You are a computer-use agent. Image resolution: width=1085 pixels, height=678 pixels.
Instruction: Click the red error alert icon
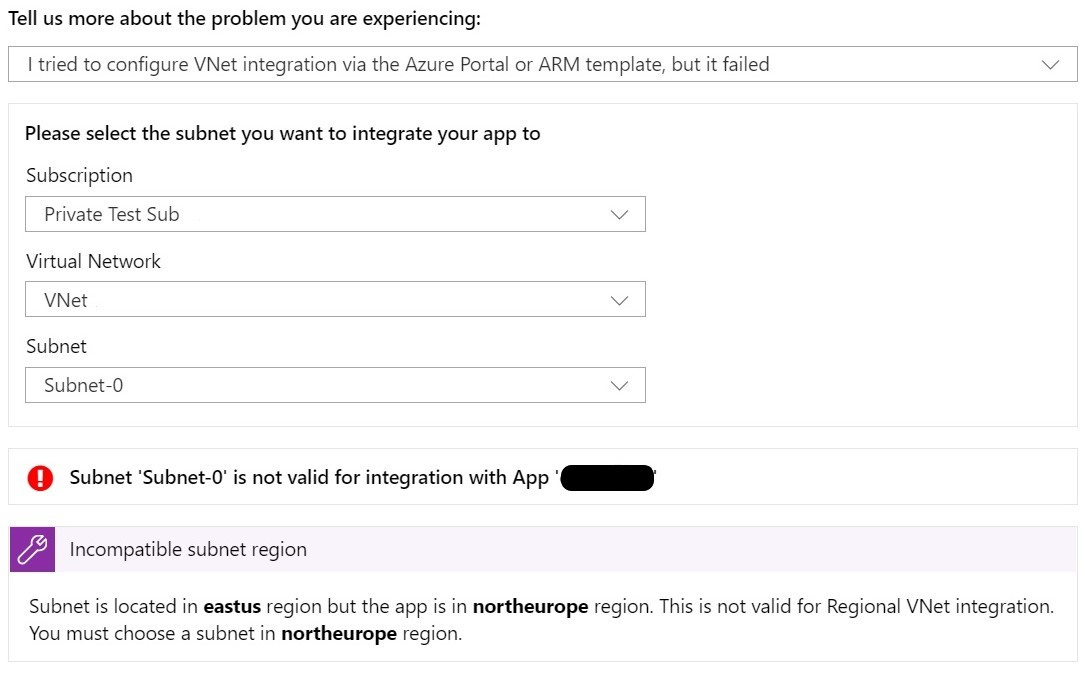(x=40, y=478)
